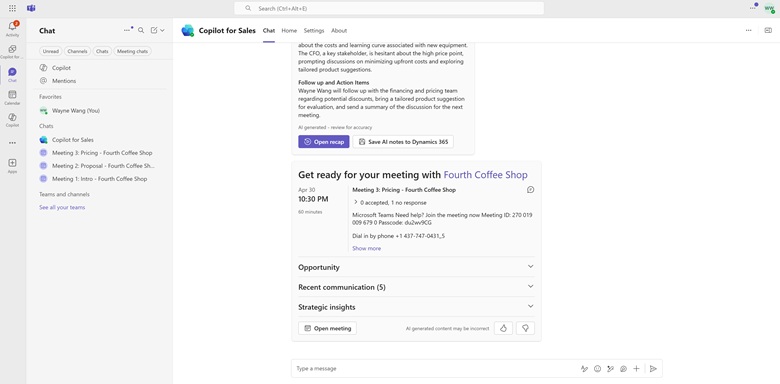Switch to the Settings tab
This screenshot has width=780, height=384.
tap(314, 30)
